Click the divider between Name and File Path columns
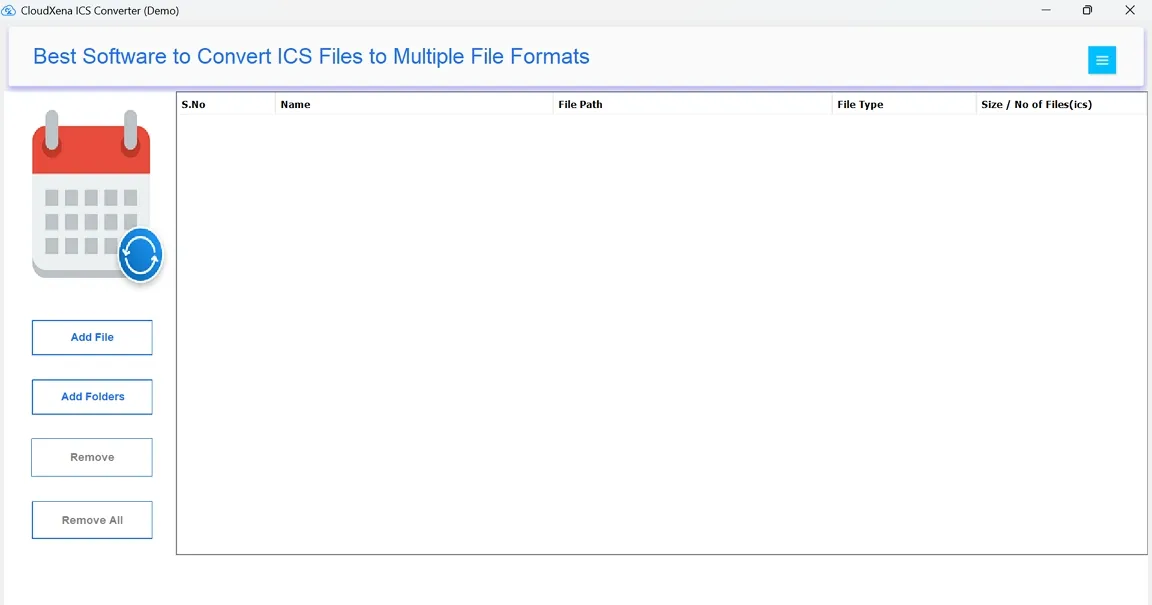Screen dimensions: 1152x605 pos(553,104)
